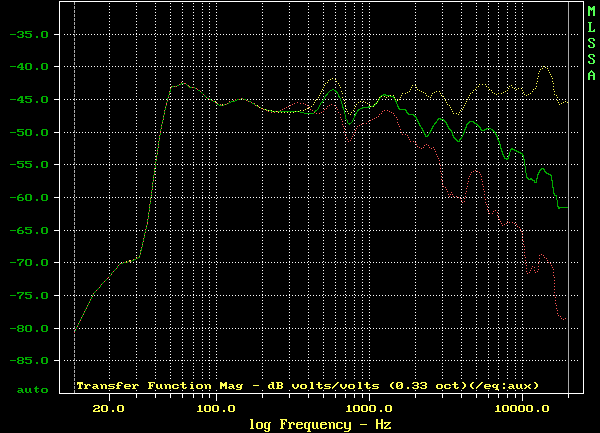
Task: Click the solid green curve's right end point
Action: click(567, 207)
